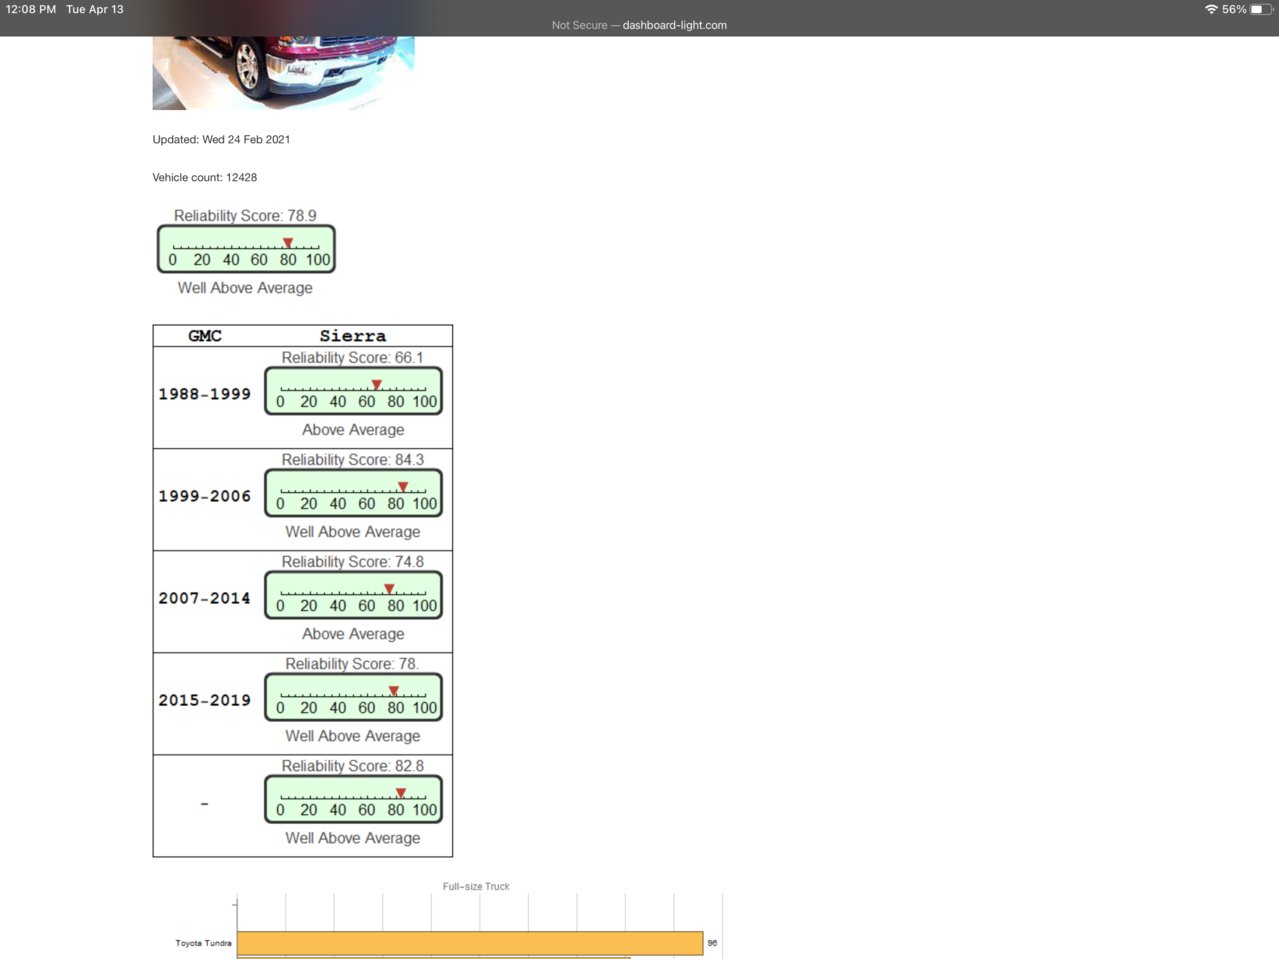Click the 2007-2014 gauge showing 74.8
The width and height of the screenshot is (1279, 959).
pos(353,595)
